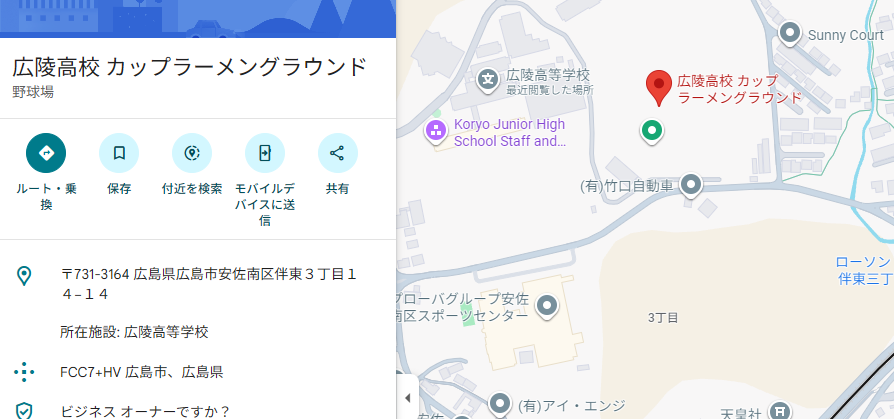Collapse the side panel with the arrow

point(408,397)
